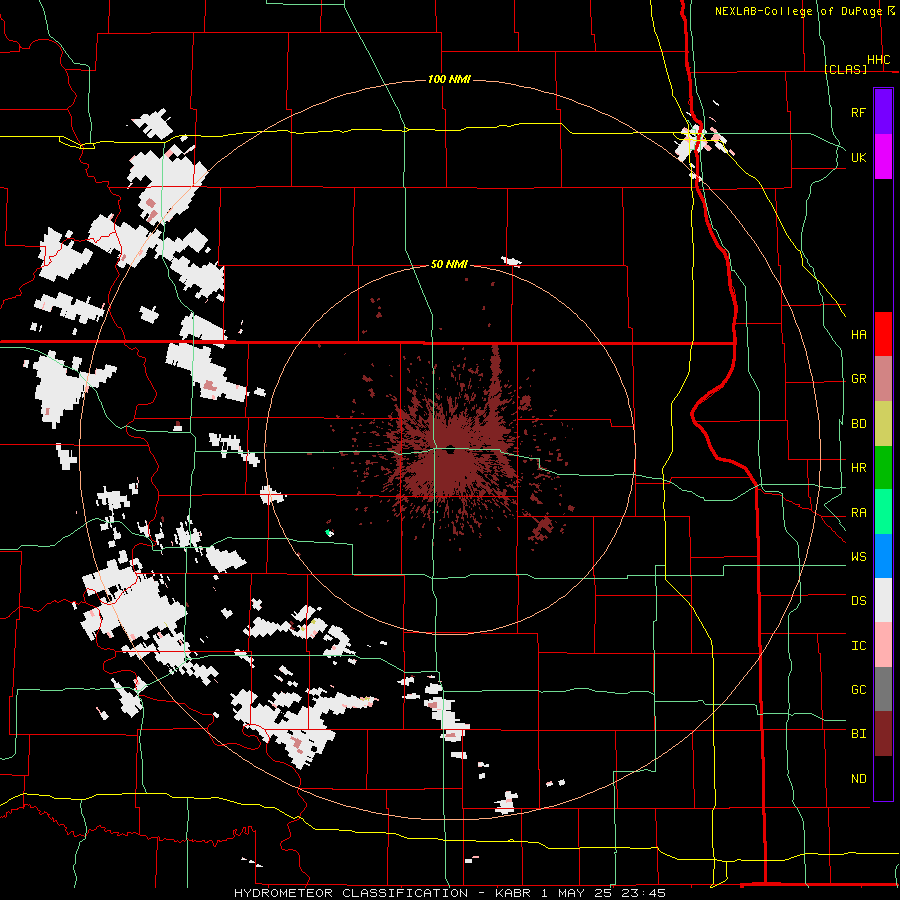The image size is (900, 900).
Task: Click the dark green HR legend swatch
Action: [883, 468]
